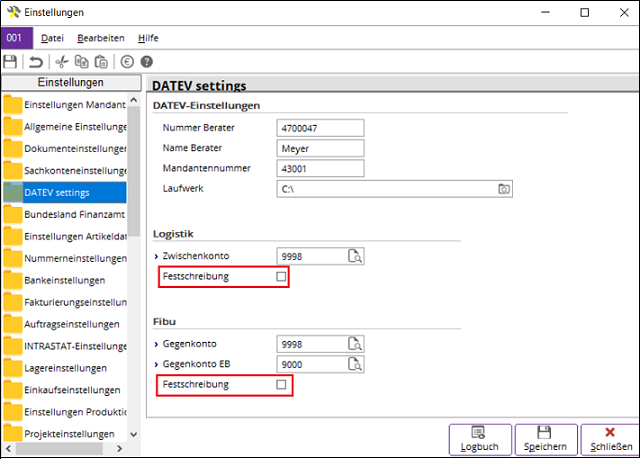Screen dimensions: 640x459
Task: Click sidebar horizontal scroll right arrow
Action: (x=119, y=448)
